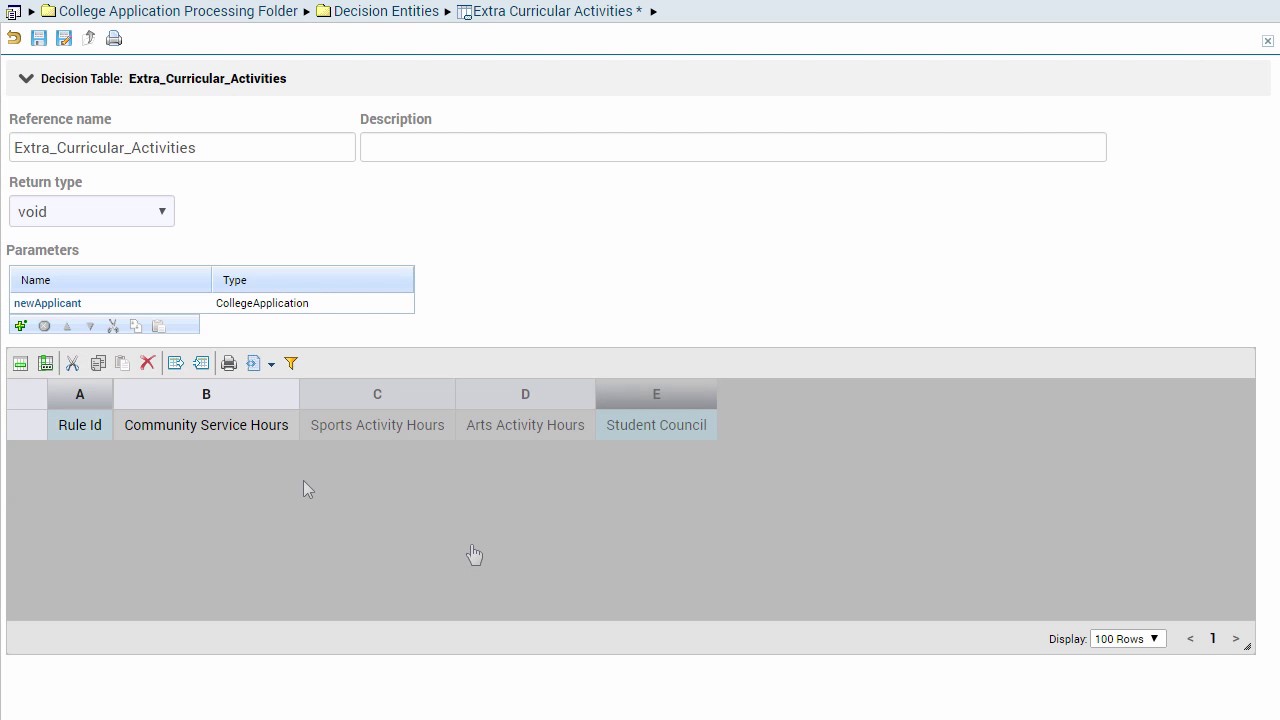Click the remove parameter circle icon
The image size is (1280, 720).
click(x=44, y=326)
